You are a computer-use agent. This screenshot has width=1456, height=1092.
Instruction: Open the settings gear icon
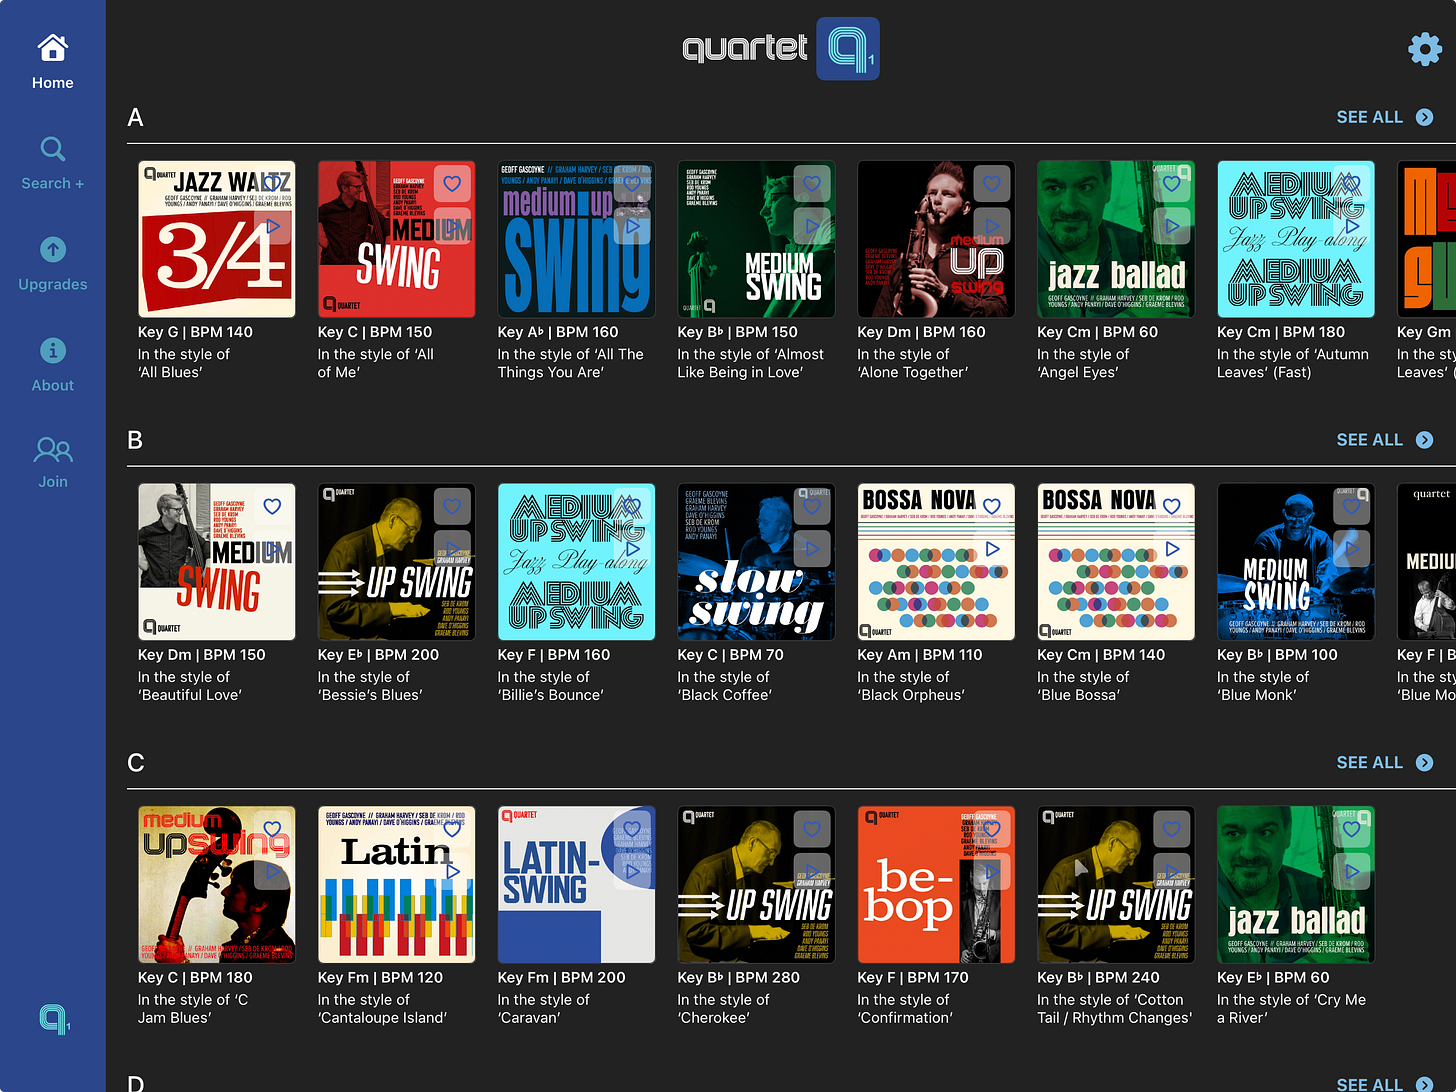pos(1425,48)
